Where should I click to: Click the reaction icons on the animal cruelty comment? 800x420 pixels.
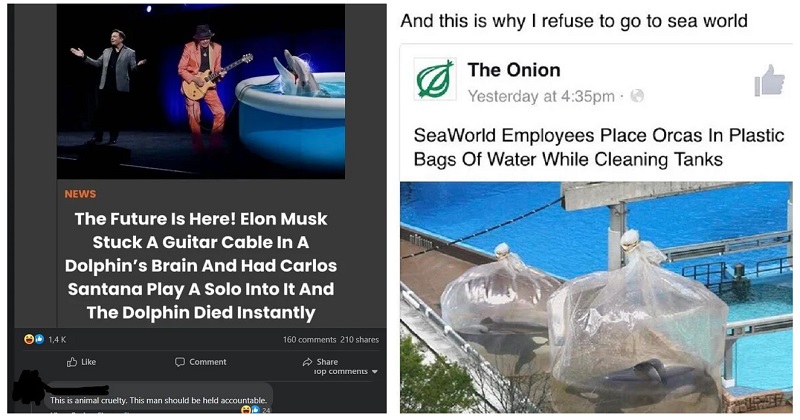(251, 409)
